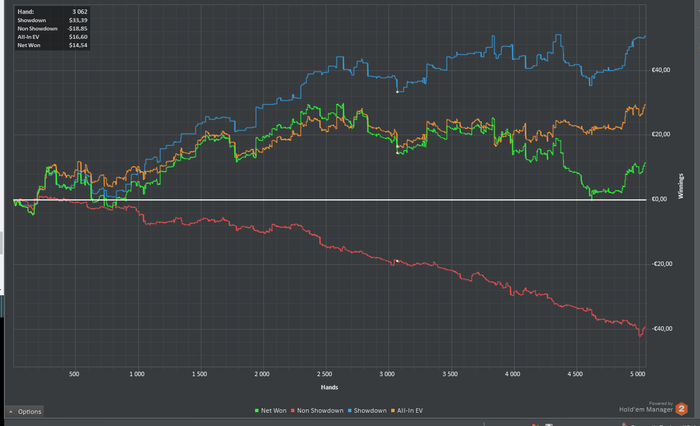Click the 2 000 x-axis label

[262, 374]
